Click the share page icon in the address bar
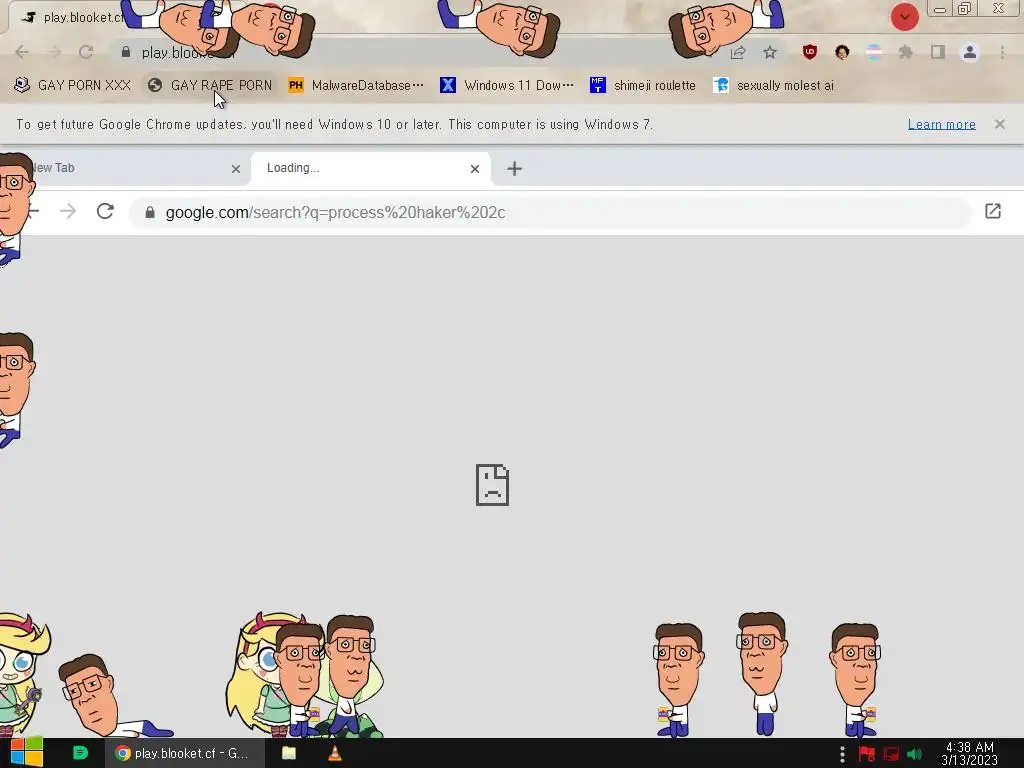 738,52
